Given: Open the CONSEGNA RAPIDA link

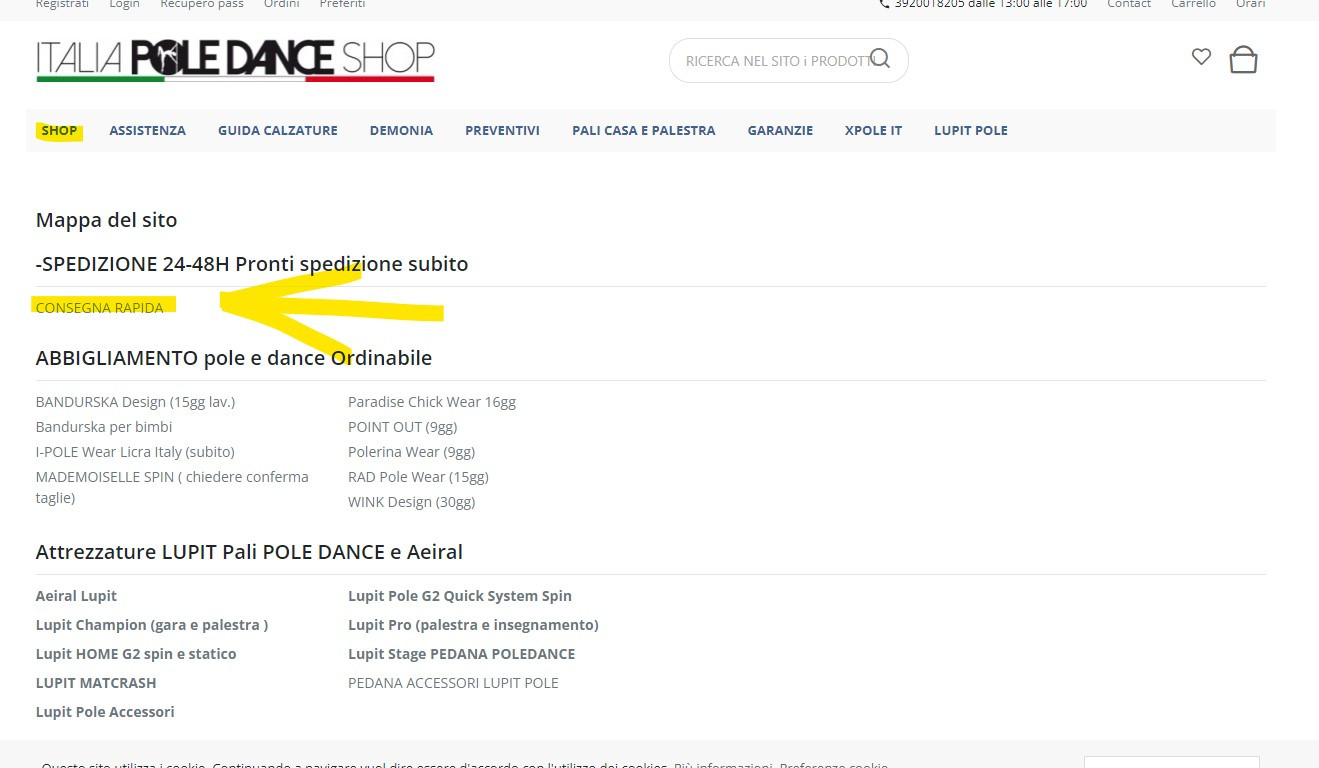Looking at the screenshot, I should tap(99, 308).
